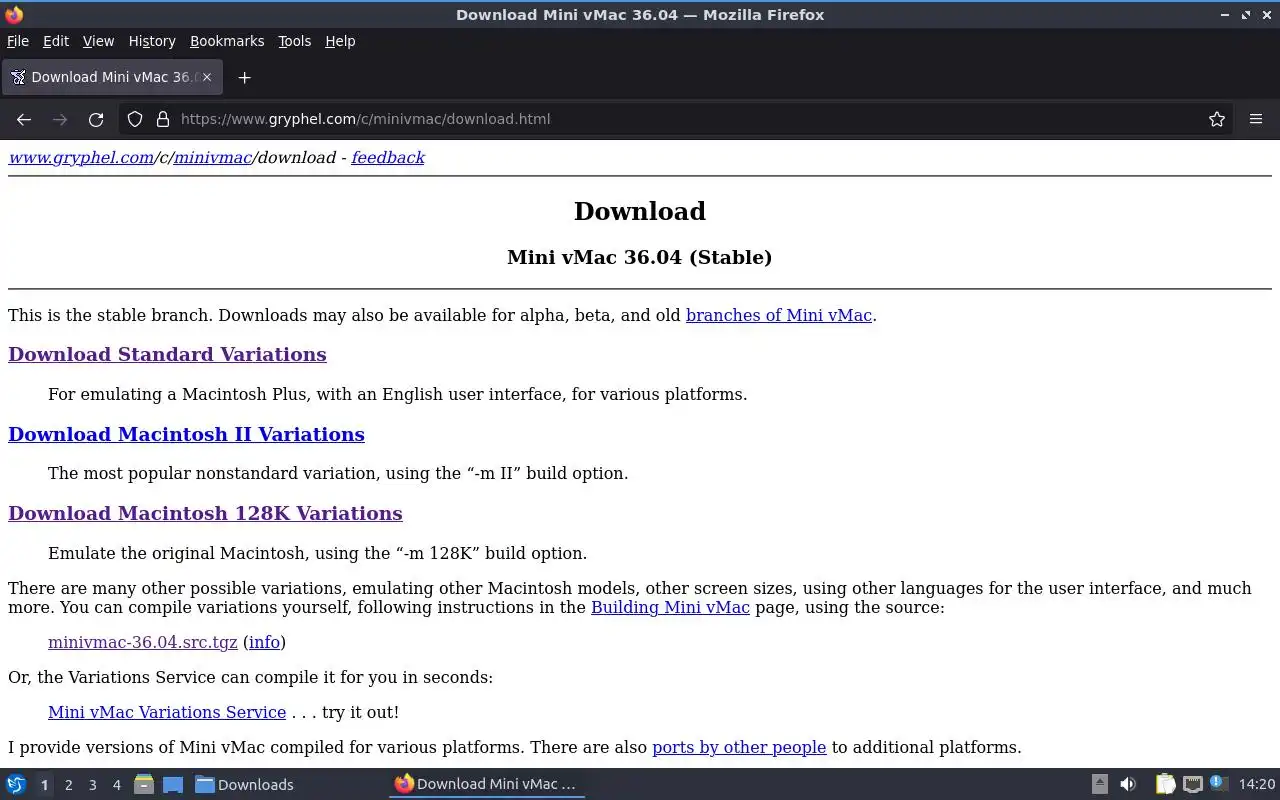This screenshot has width=1280, height=800.
Task: Open Mini vMac Variations Service link
Action: pos(167,712)
